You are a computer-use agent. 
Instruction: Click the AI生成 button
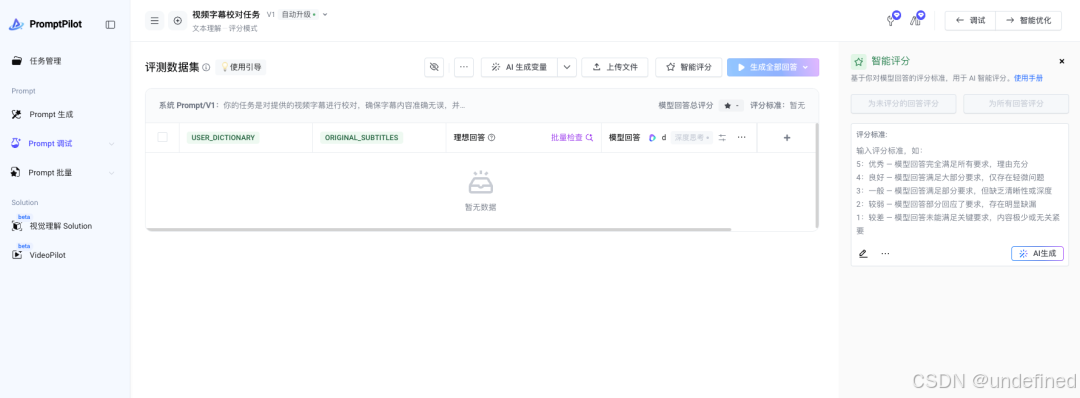click(x=1037, y=253)
